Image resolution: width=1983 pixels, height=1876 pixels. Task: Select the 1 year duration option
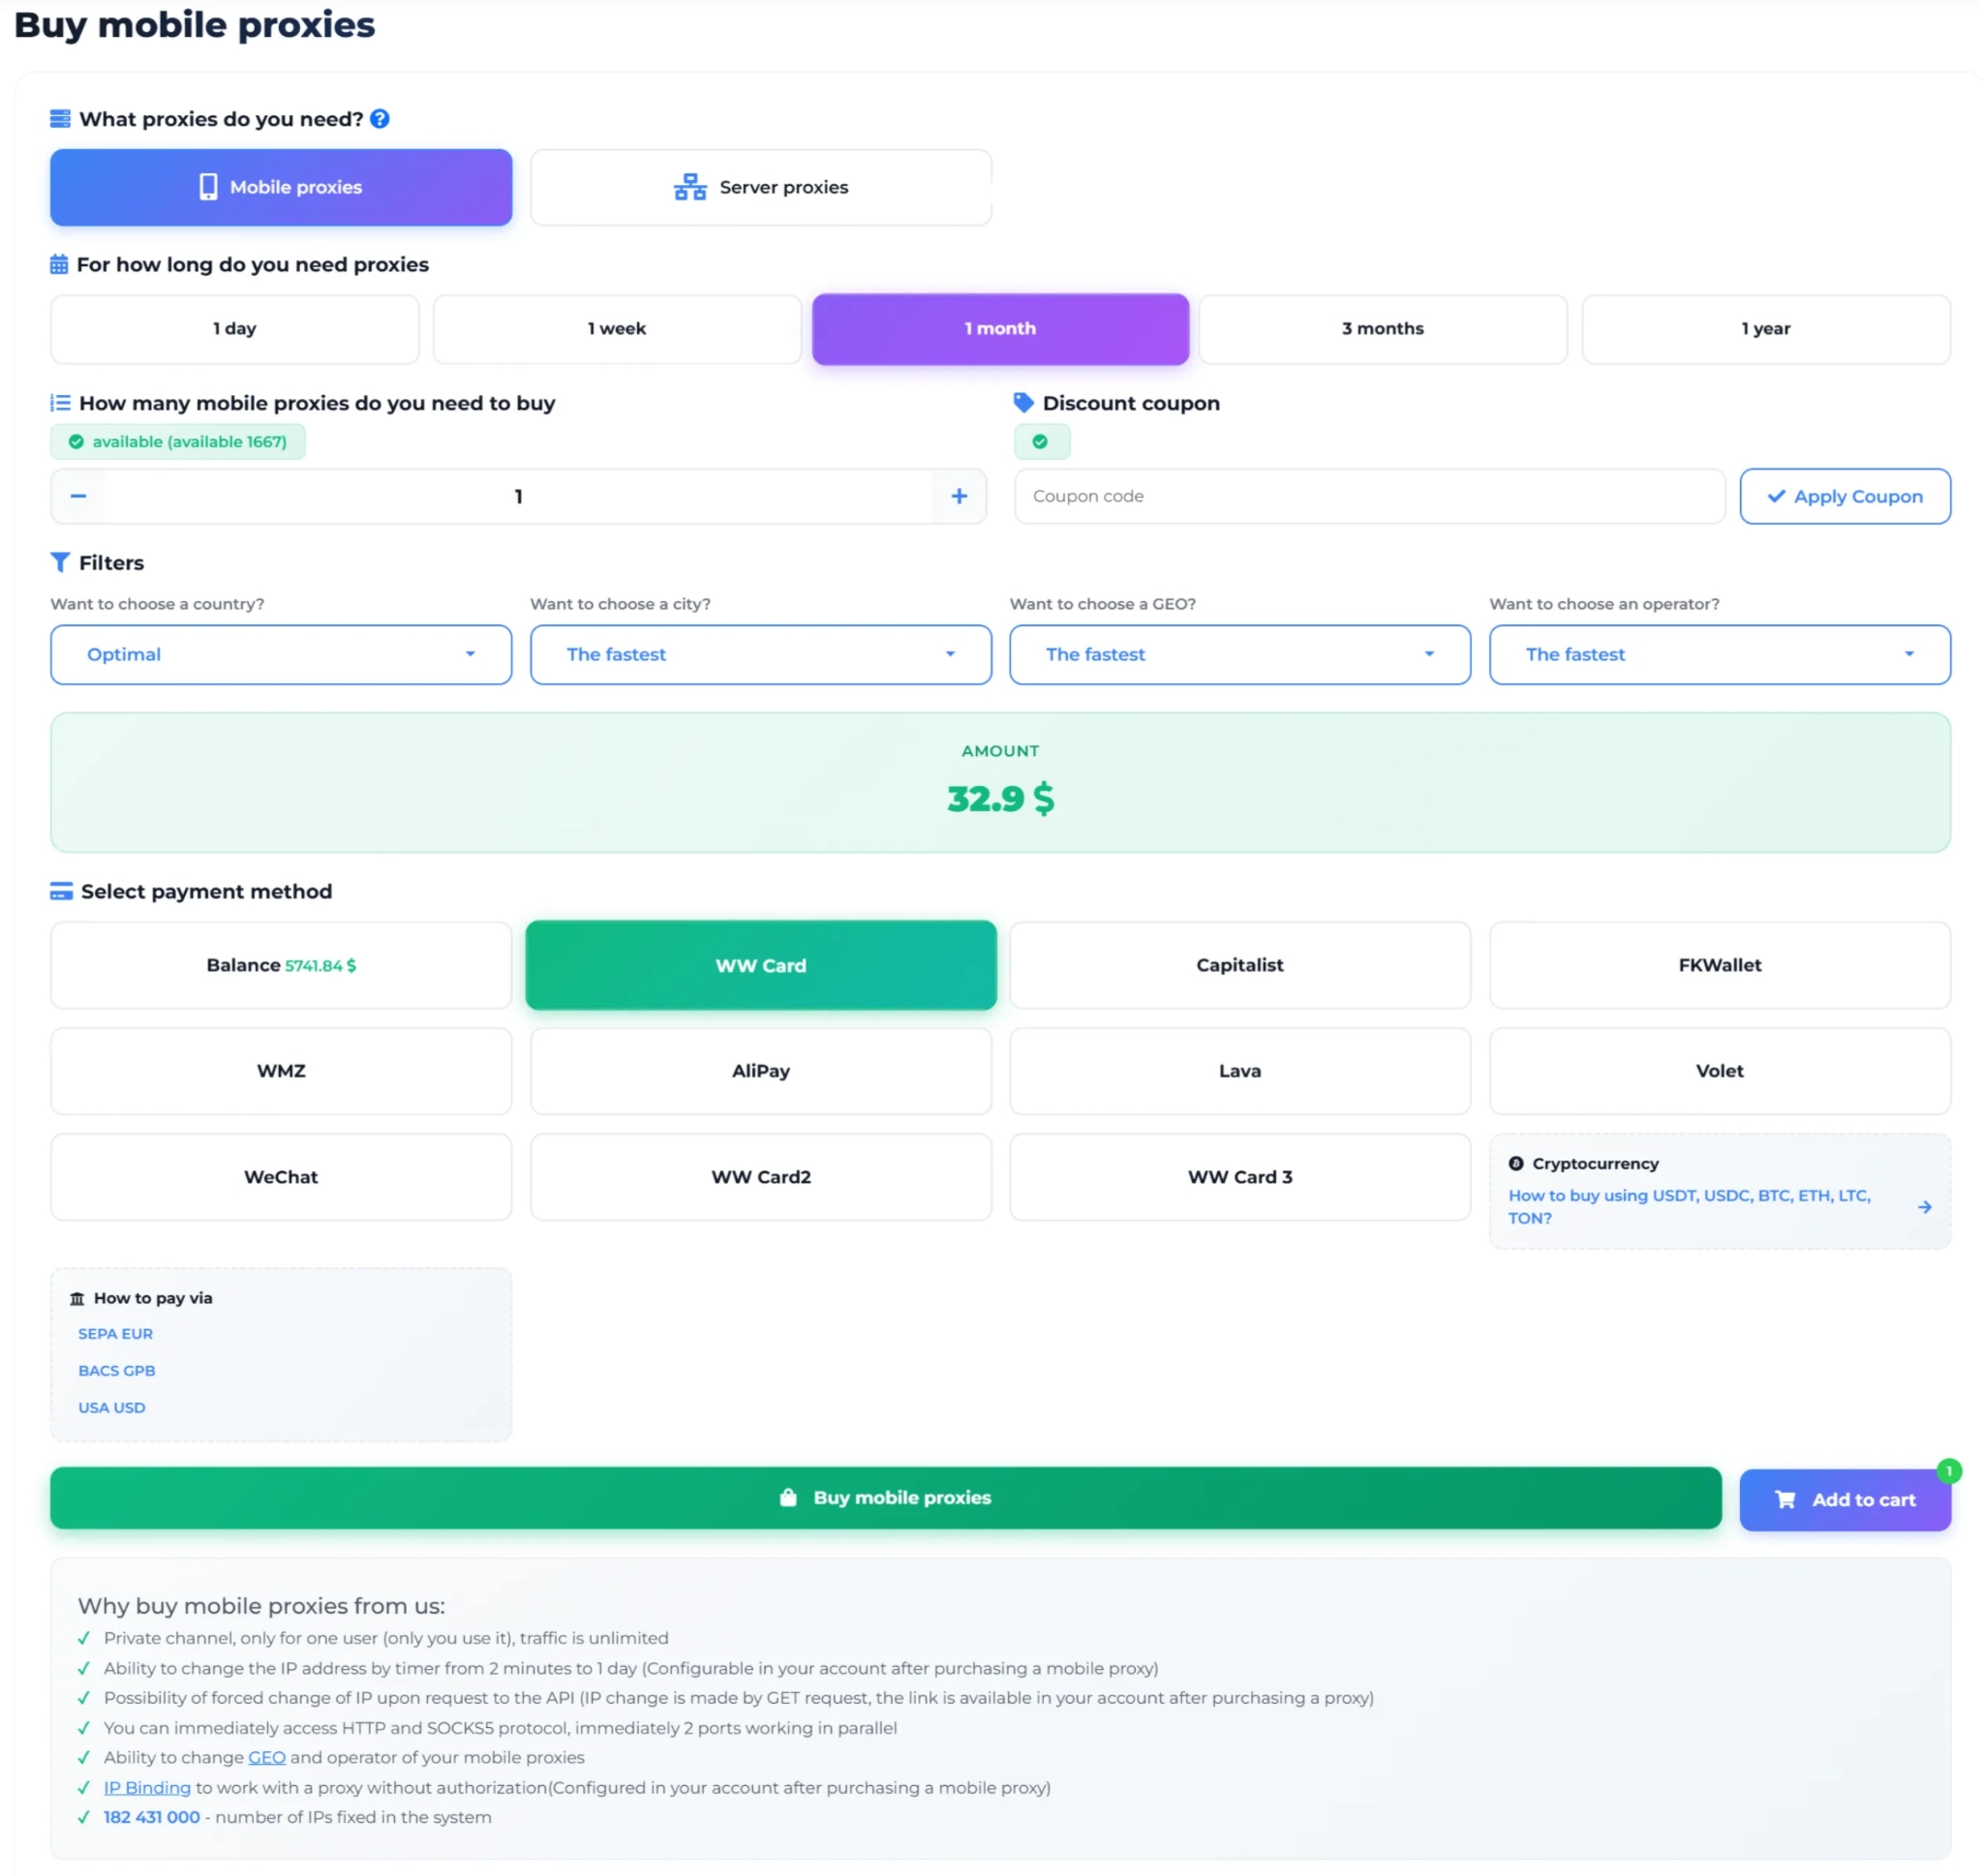click(x=1765, y=328)
